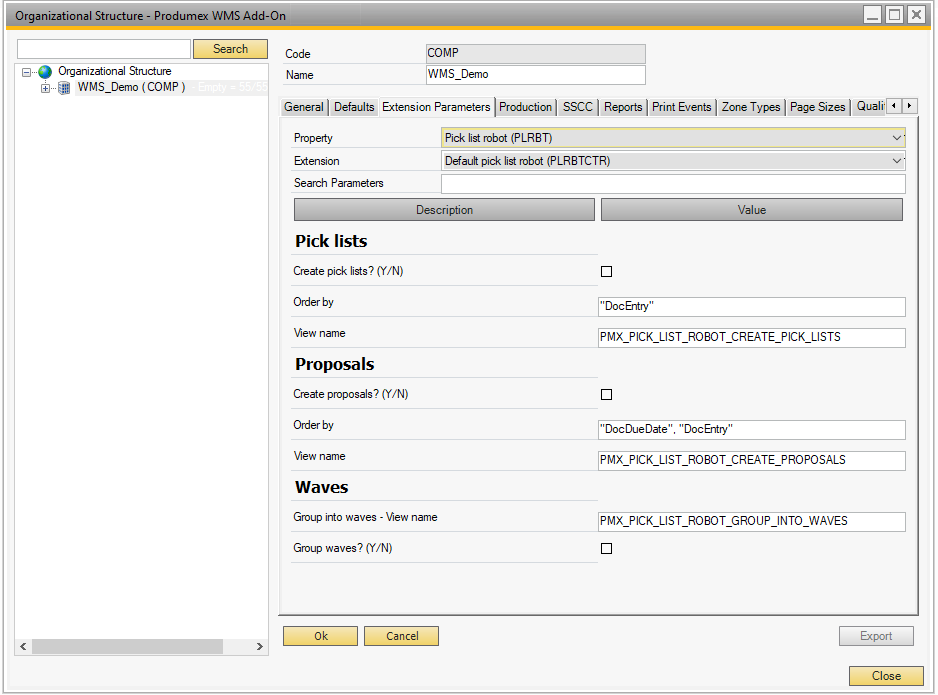Image resolution: width=938 pixels, height=695 pixels.
Task: Open the Extension dropdown list
Action: pos(896,161)
